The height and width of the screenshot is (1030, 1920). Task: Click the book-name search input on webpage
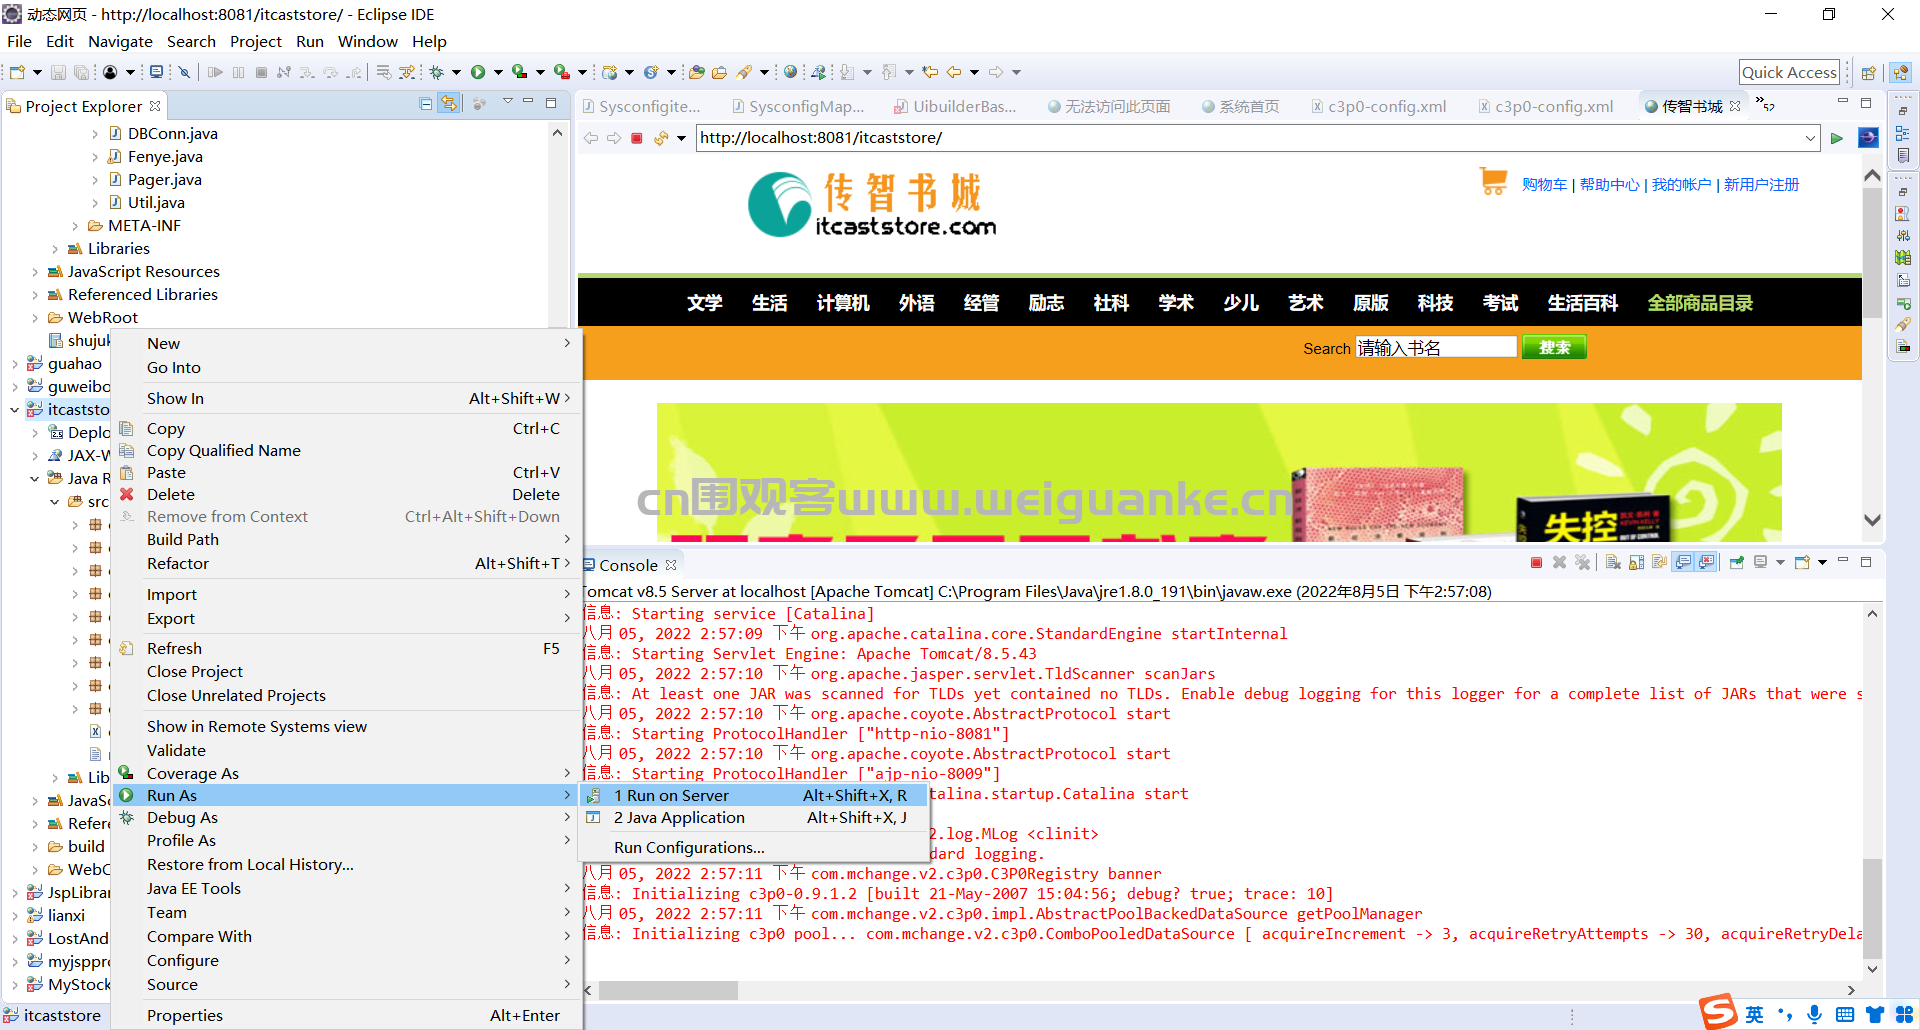[x=1436, y=347]
